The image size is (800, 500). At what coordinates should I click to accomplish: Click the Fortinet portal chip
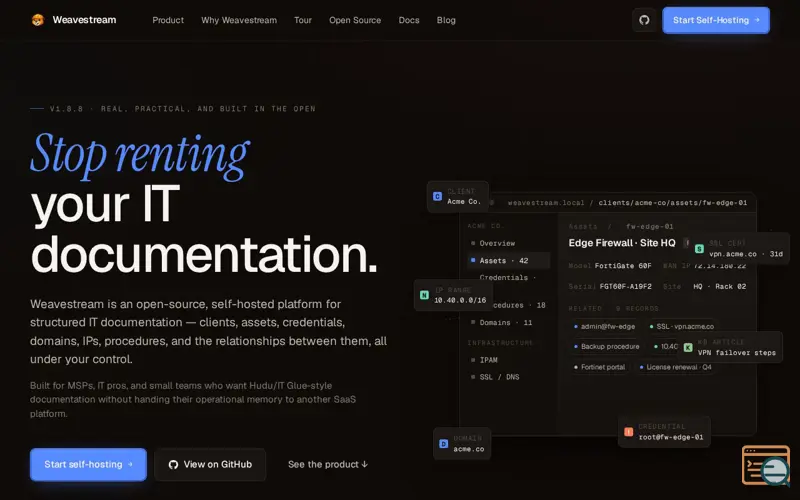[x=599, y=367]
